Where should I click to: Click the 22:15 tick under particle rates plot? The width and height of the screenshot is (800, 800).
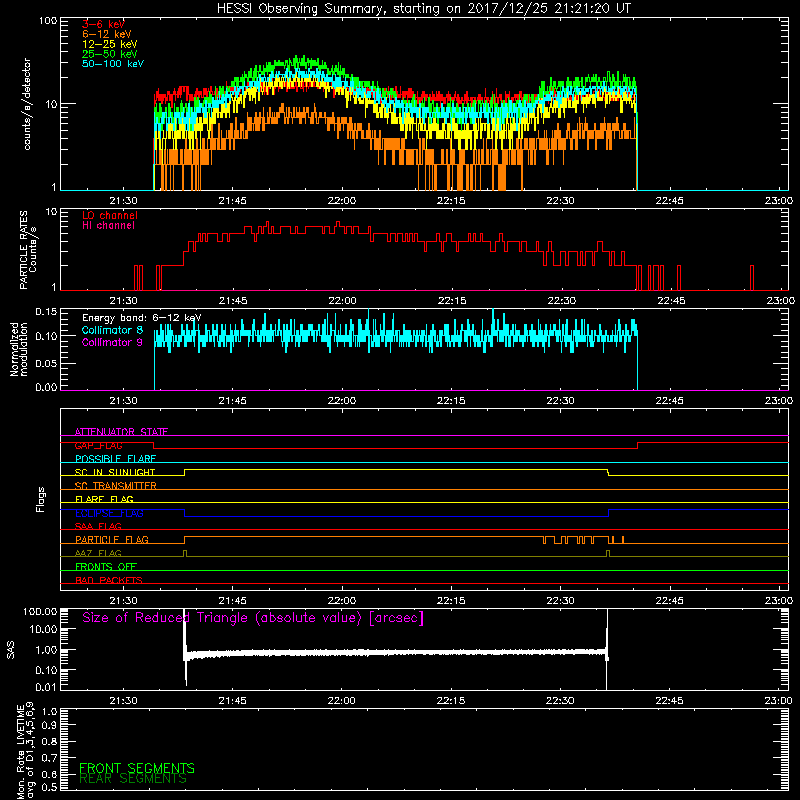click(x=452, y=301)
